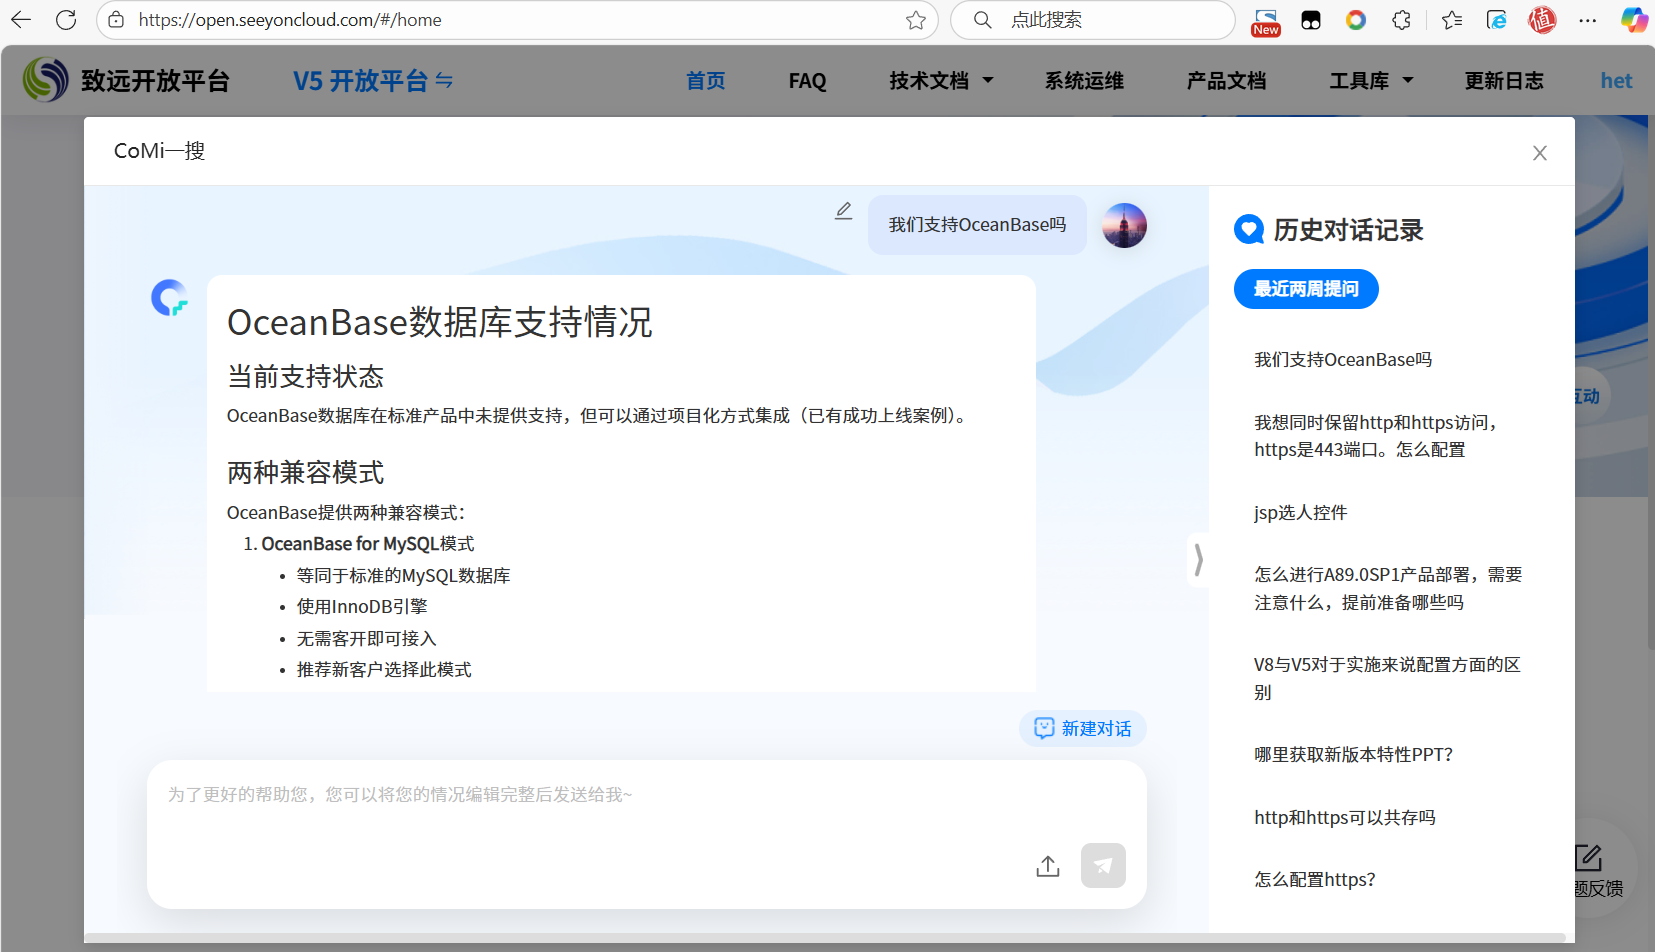Open history item 怎么配置https?
1655x952 pixels.
[x=1314, y=880]
